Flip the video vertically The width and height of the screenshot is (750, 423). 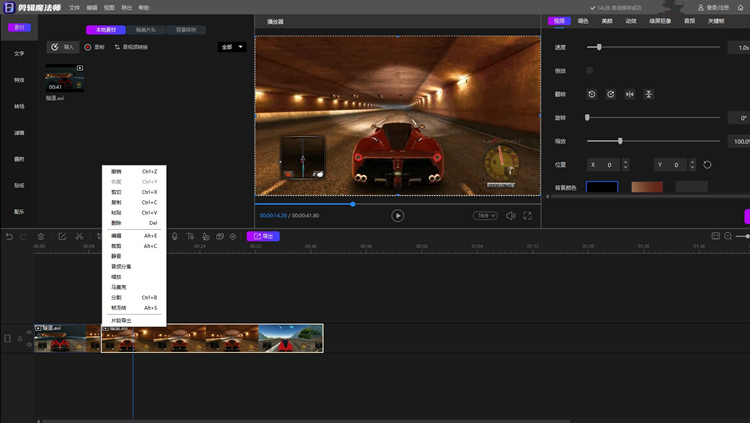pos(649,94)
